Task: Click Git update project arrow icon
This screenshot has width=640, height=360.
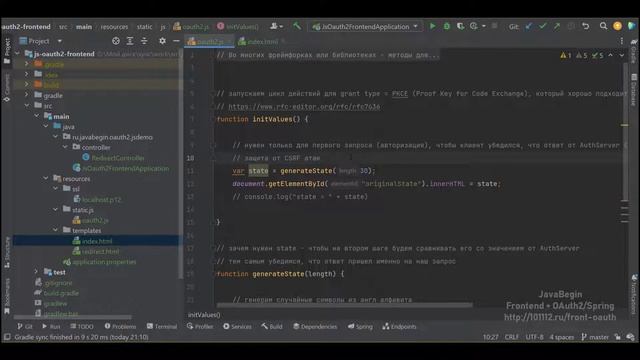Action: point(529,27)
